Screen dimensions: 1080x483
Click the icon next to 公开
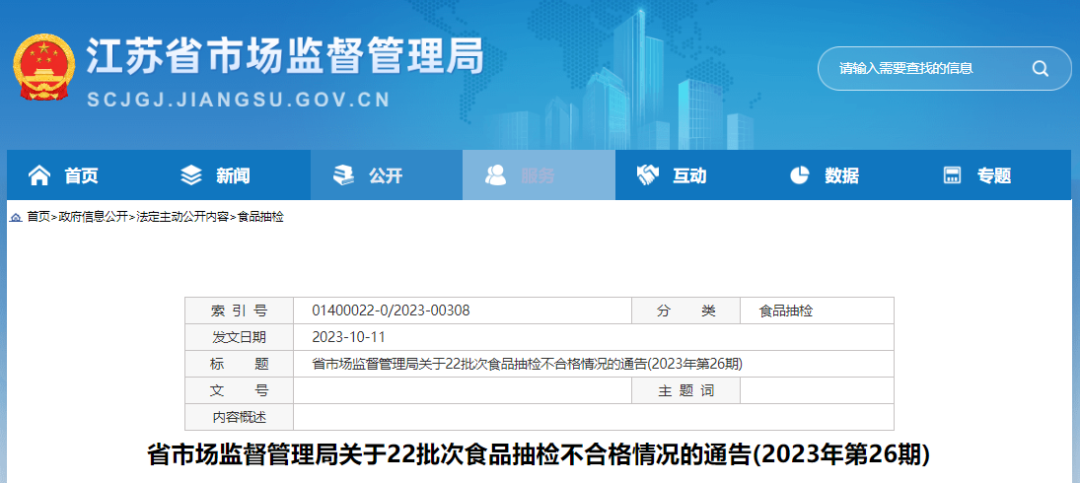point(344,176)
